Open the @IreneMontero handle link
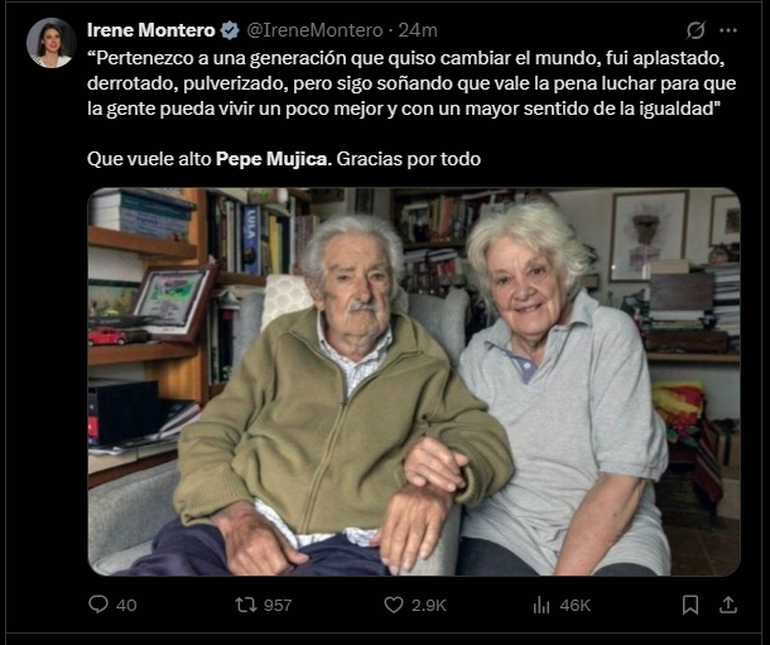This screenshot has height=645, width=770. [314, 30]
